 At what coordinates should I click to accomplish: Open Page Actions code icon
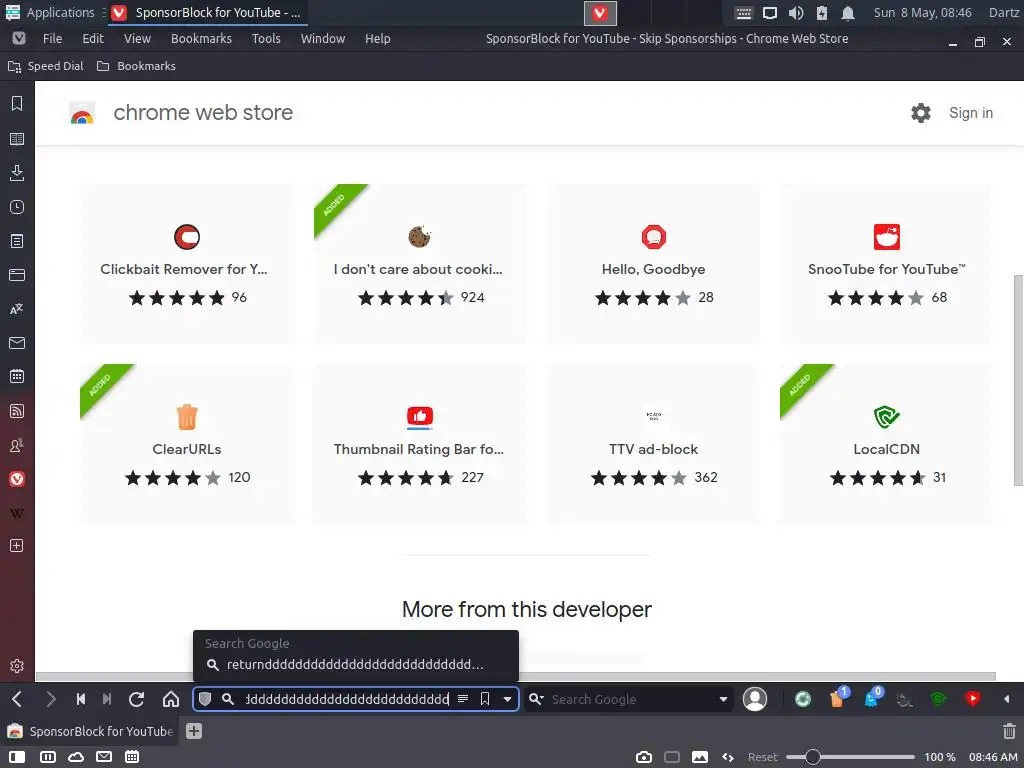pos(728,757)
